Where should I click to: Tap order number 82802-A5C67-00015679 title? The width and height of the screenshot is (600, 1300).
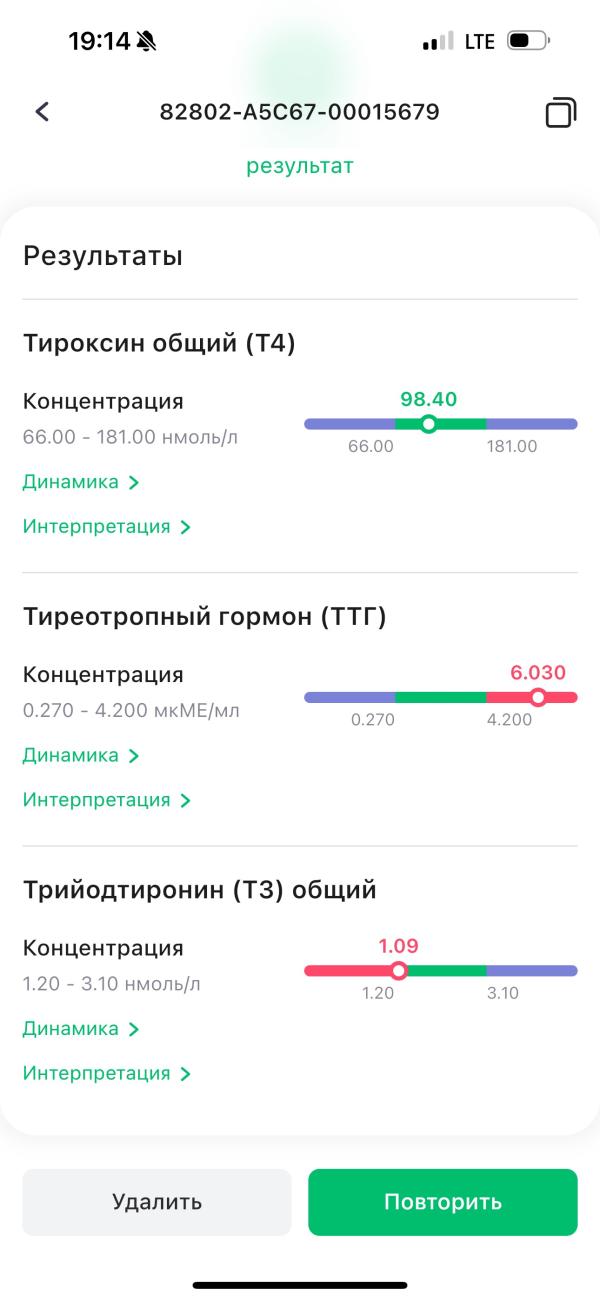point(300,112)
